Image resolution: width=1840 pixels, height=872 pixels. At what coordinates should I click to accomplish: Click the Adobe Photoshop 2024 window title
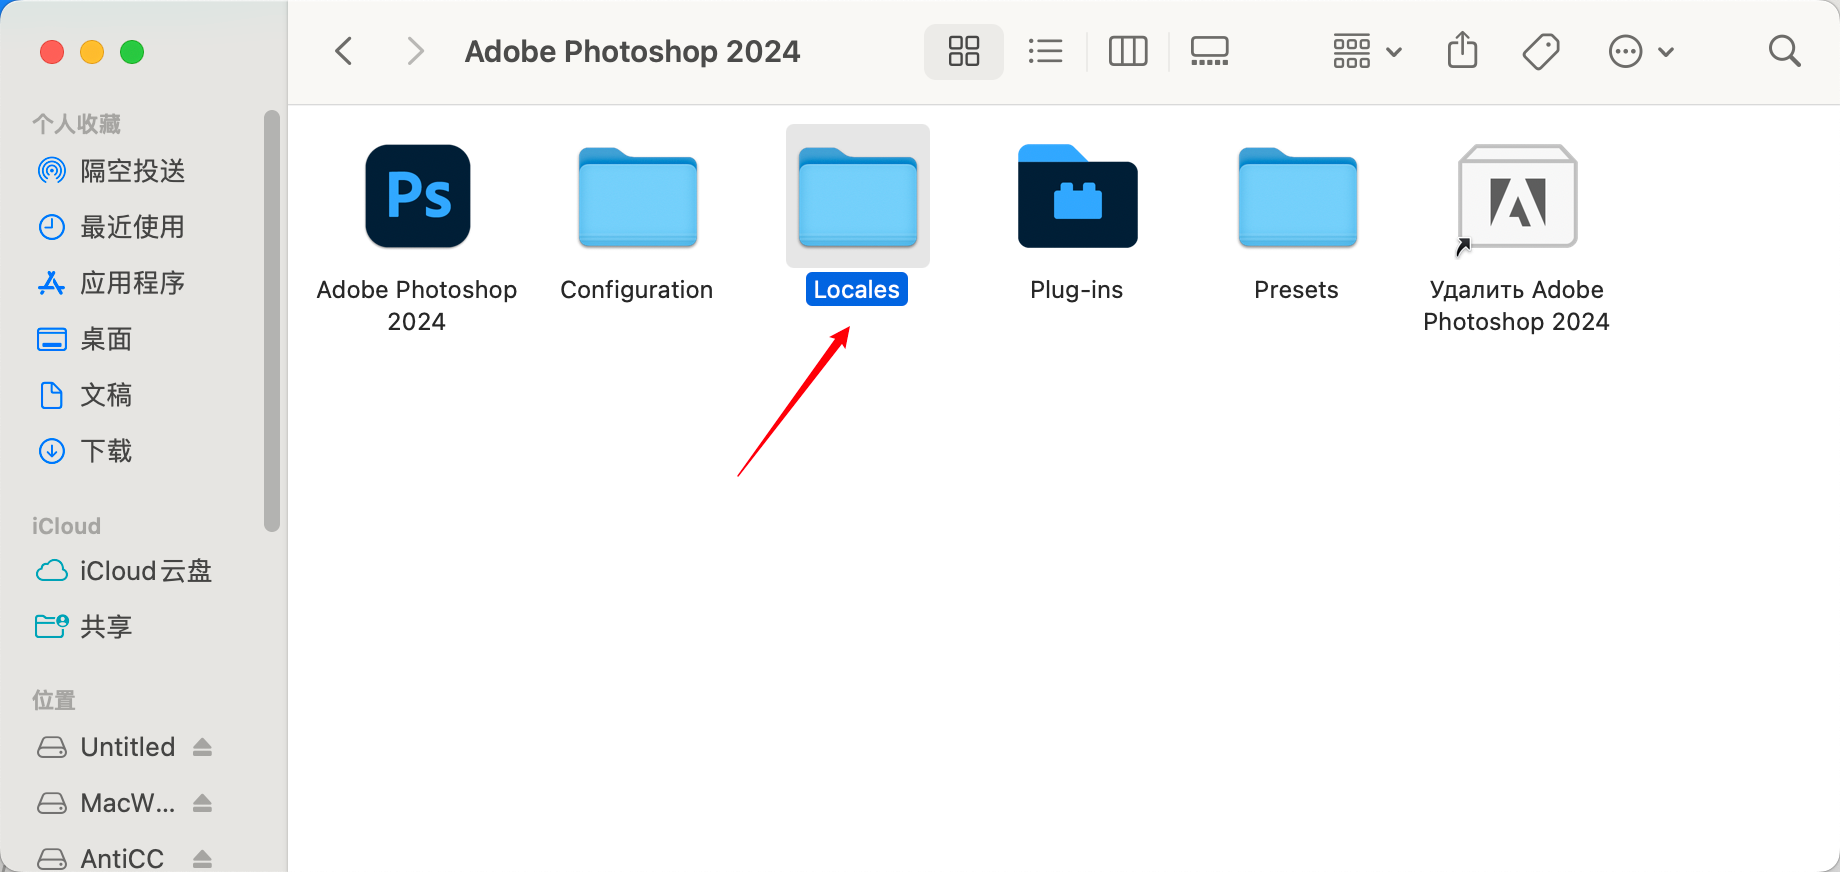(632, 51)
